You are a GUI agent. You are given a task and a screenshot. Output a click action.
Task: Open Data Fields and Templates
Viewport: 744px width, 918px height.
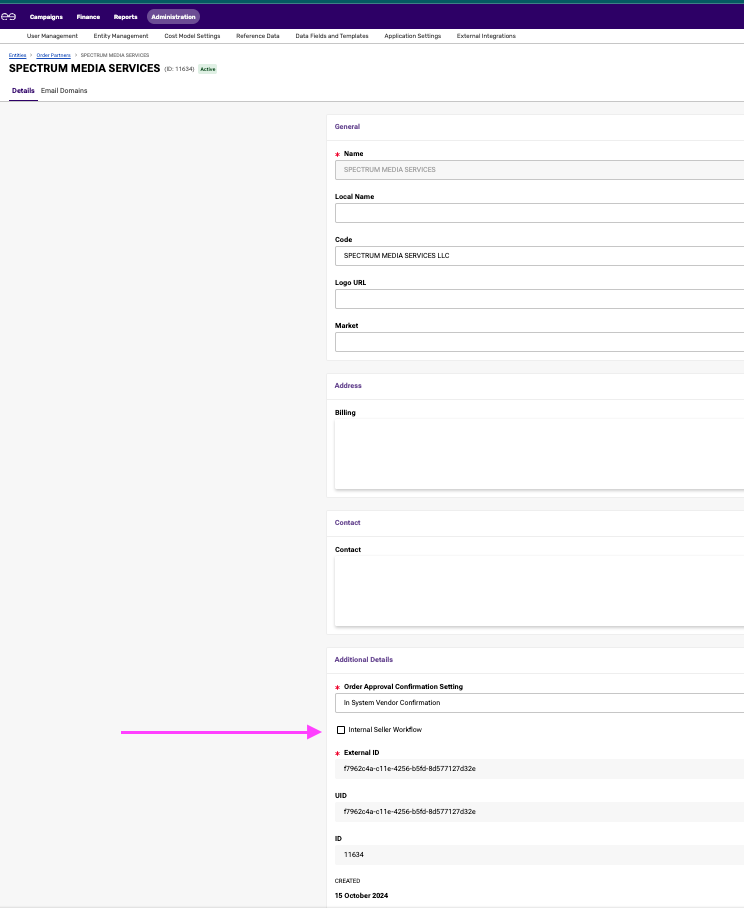[x=332, y=36]
